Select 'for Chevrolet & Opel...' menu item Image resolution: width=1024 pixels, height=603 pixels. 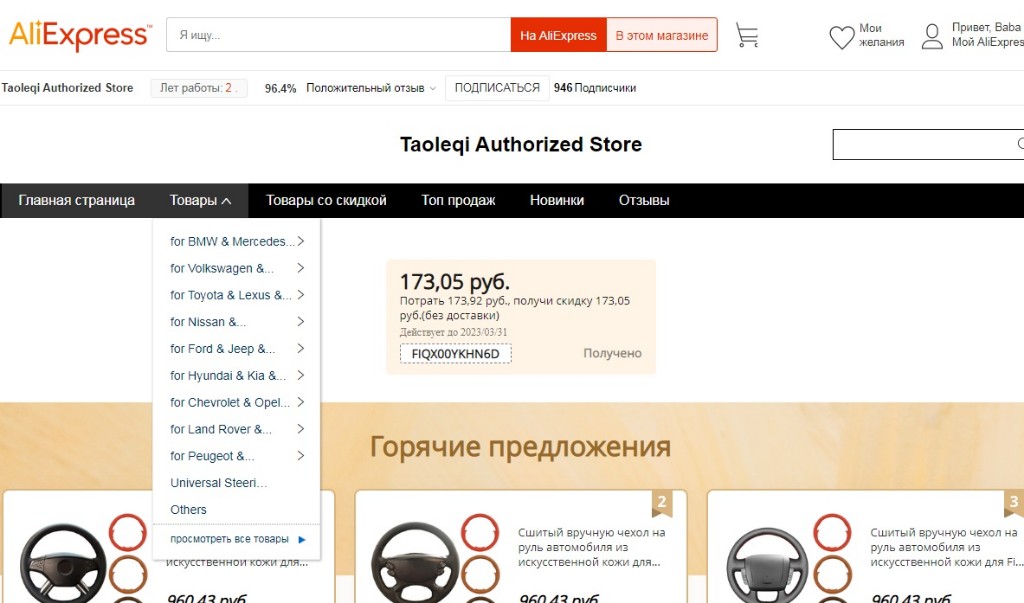(230, 402)
